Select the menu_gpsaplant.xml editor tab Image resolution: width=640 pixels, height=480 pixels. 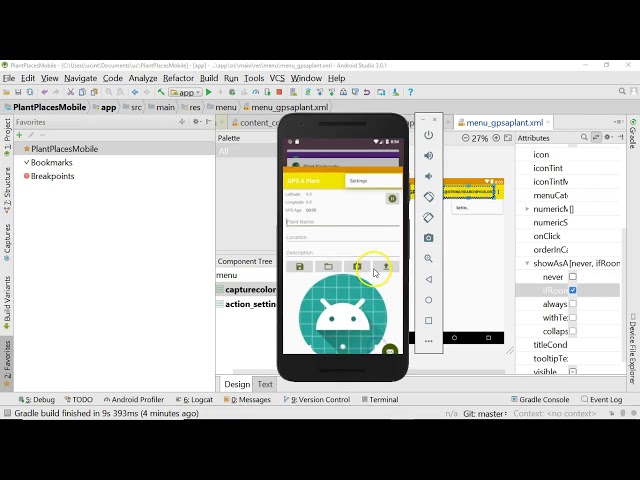tap(504, 122)
